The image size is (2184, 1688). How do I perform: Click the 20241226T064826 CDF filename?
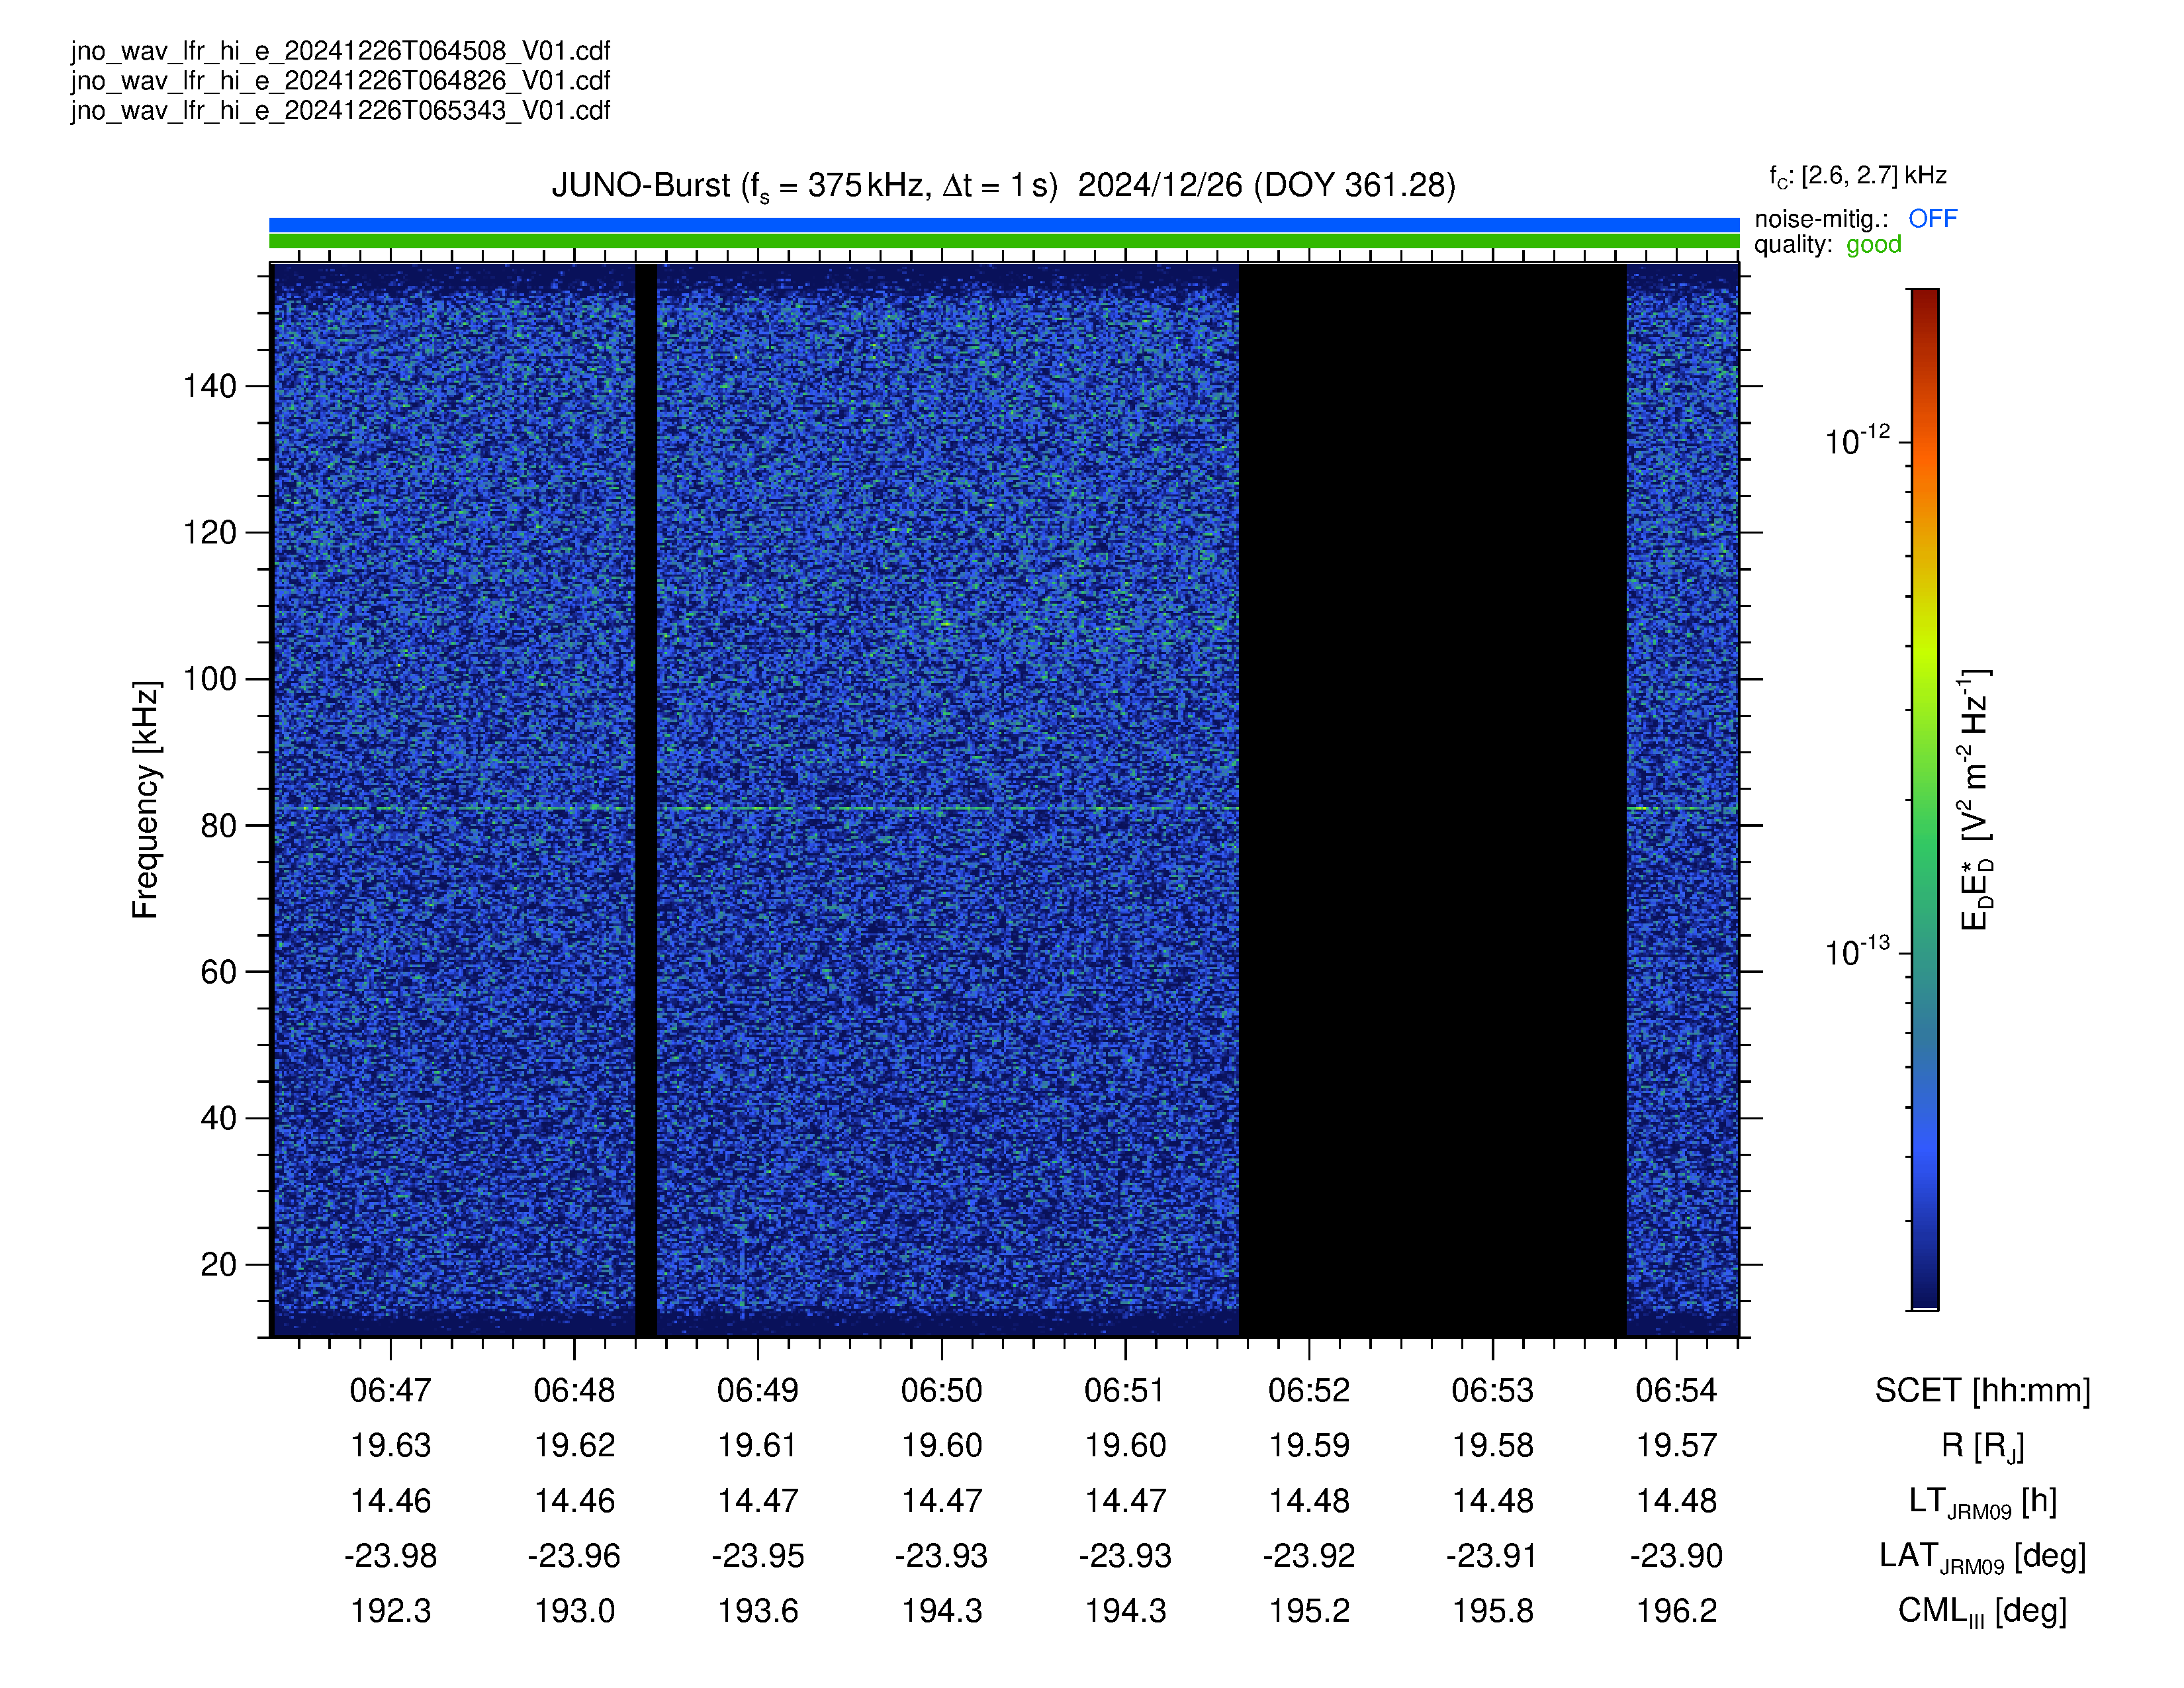point(340,81)
